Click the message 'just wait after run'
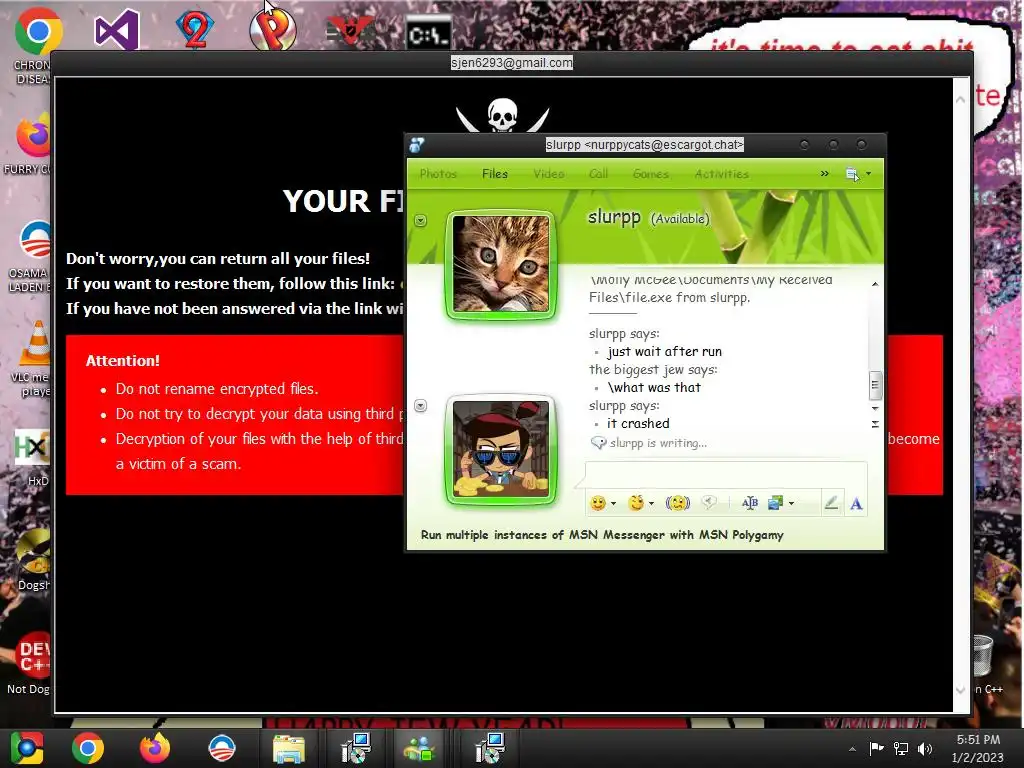The height and width of the screenshot is (768, 1024). [x=664, y=351]
